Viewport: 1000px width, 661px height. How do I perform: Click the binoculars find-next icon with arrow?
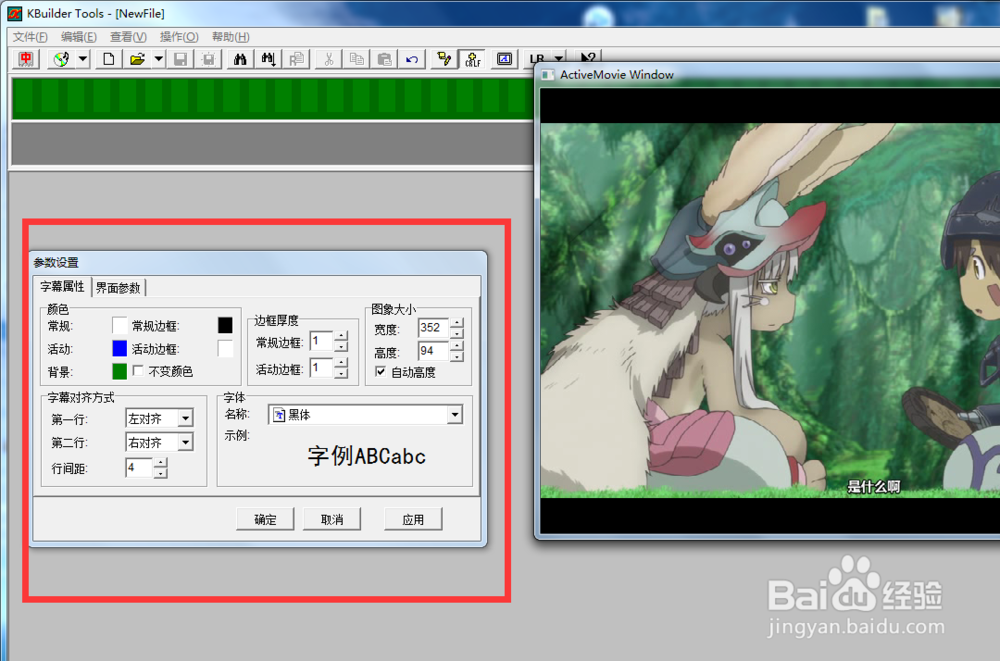268,59
